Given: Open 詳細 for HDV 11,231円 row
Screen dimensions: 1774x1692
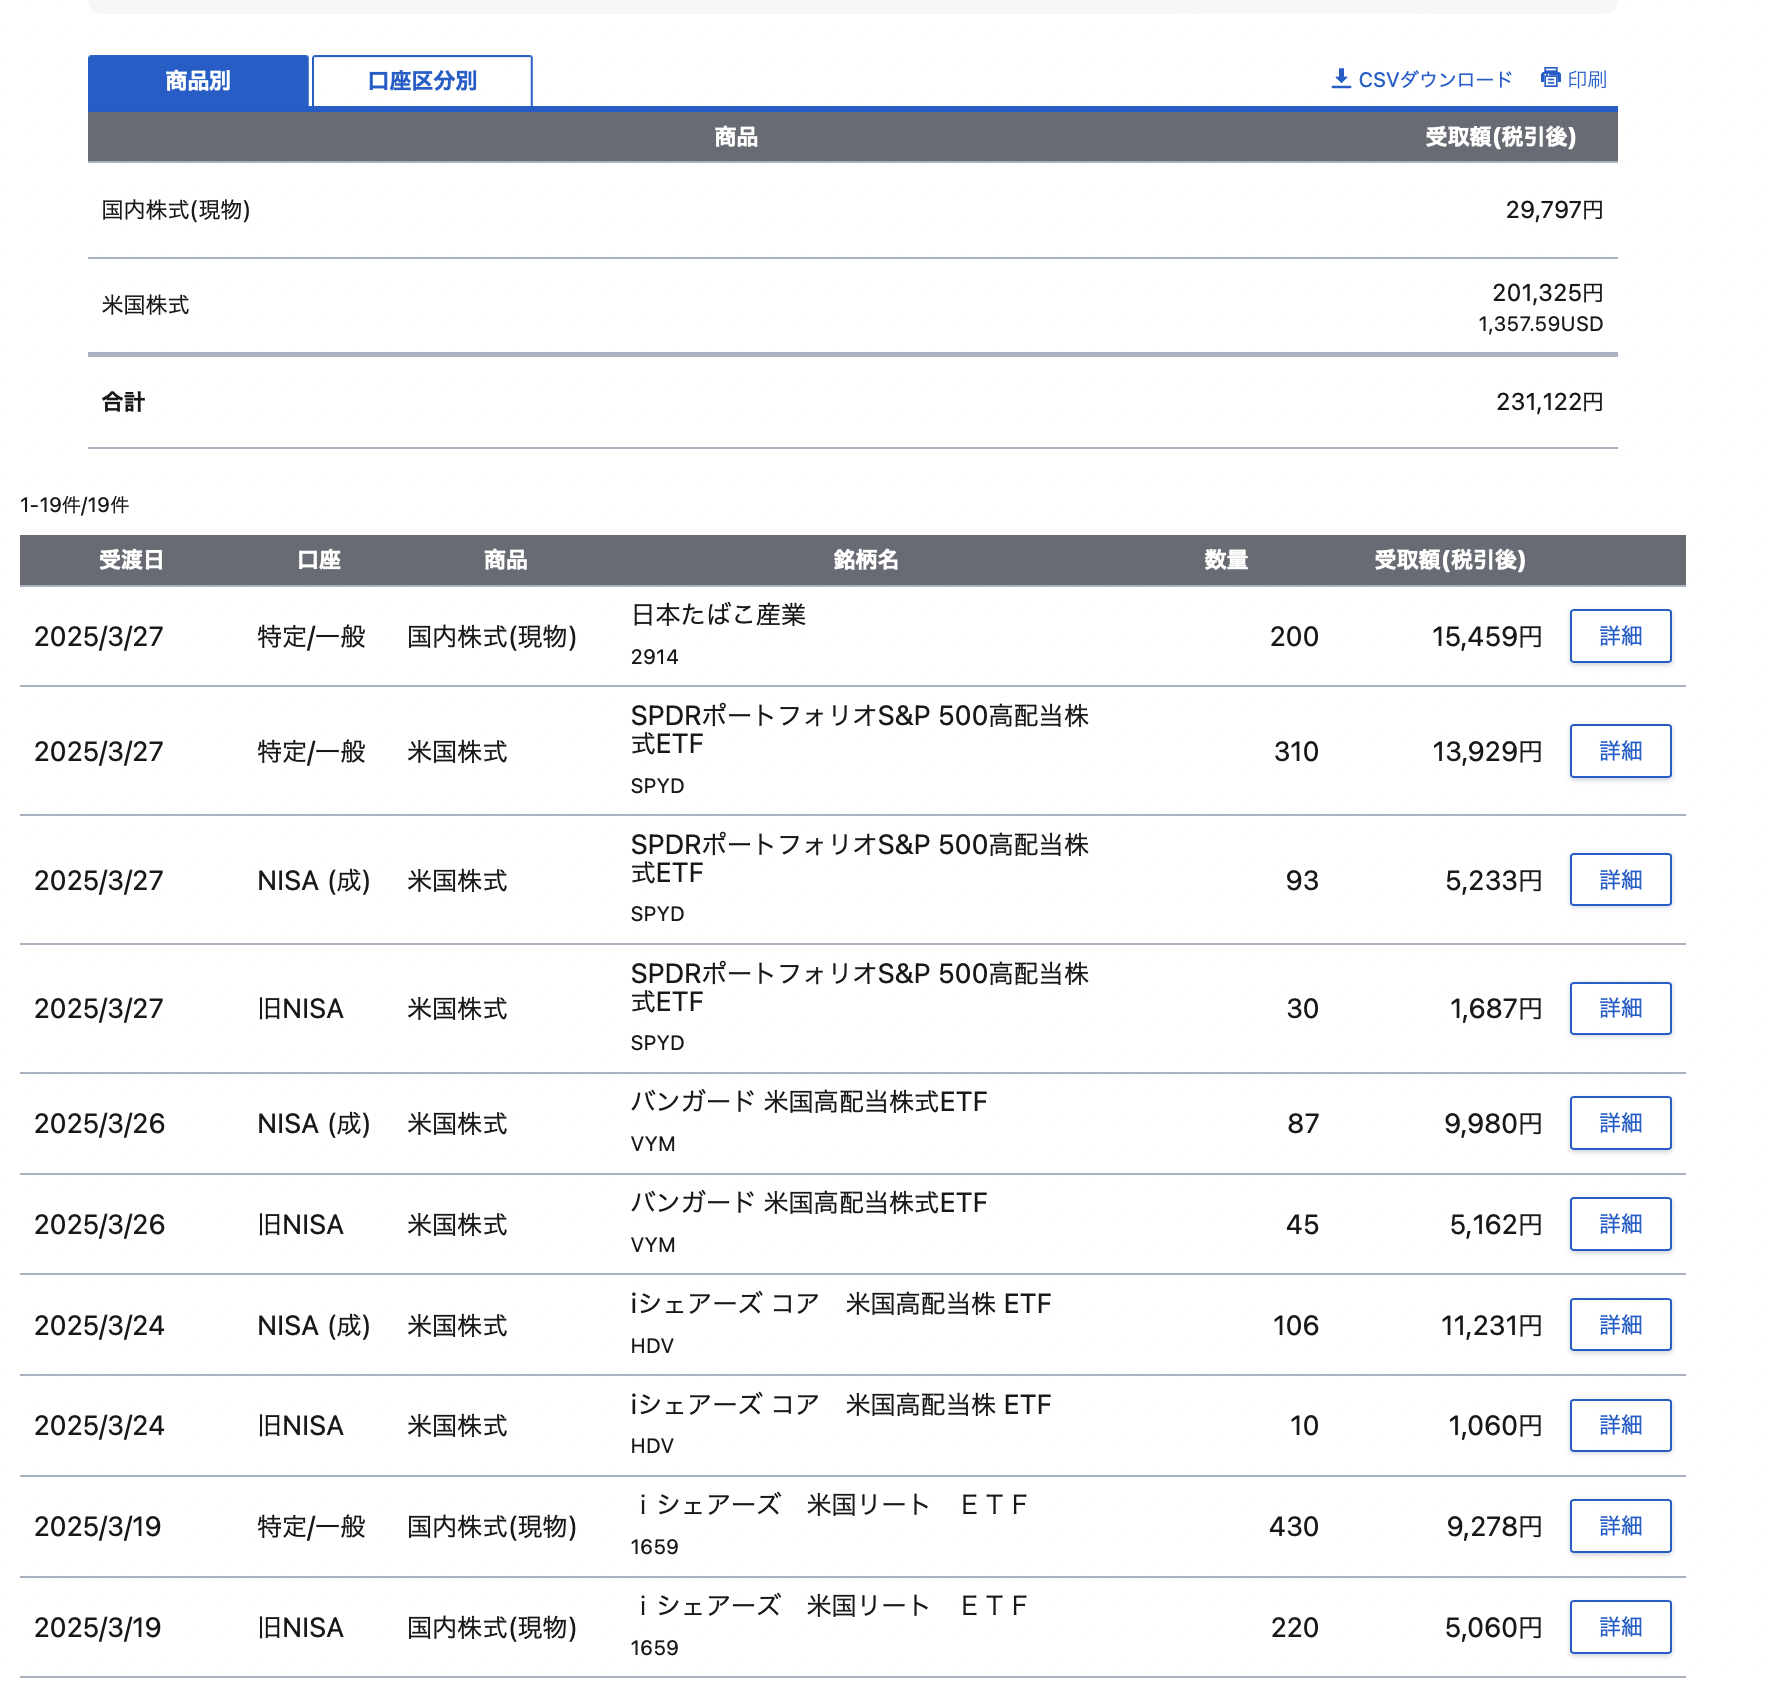Looking at the screenshot, I should coord(1620,1325).
